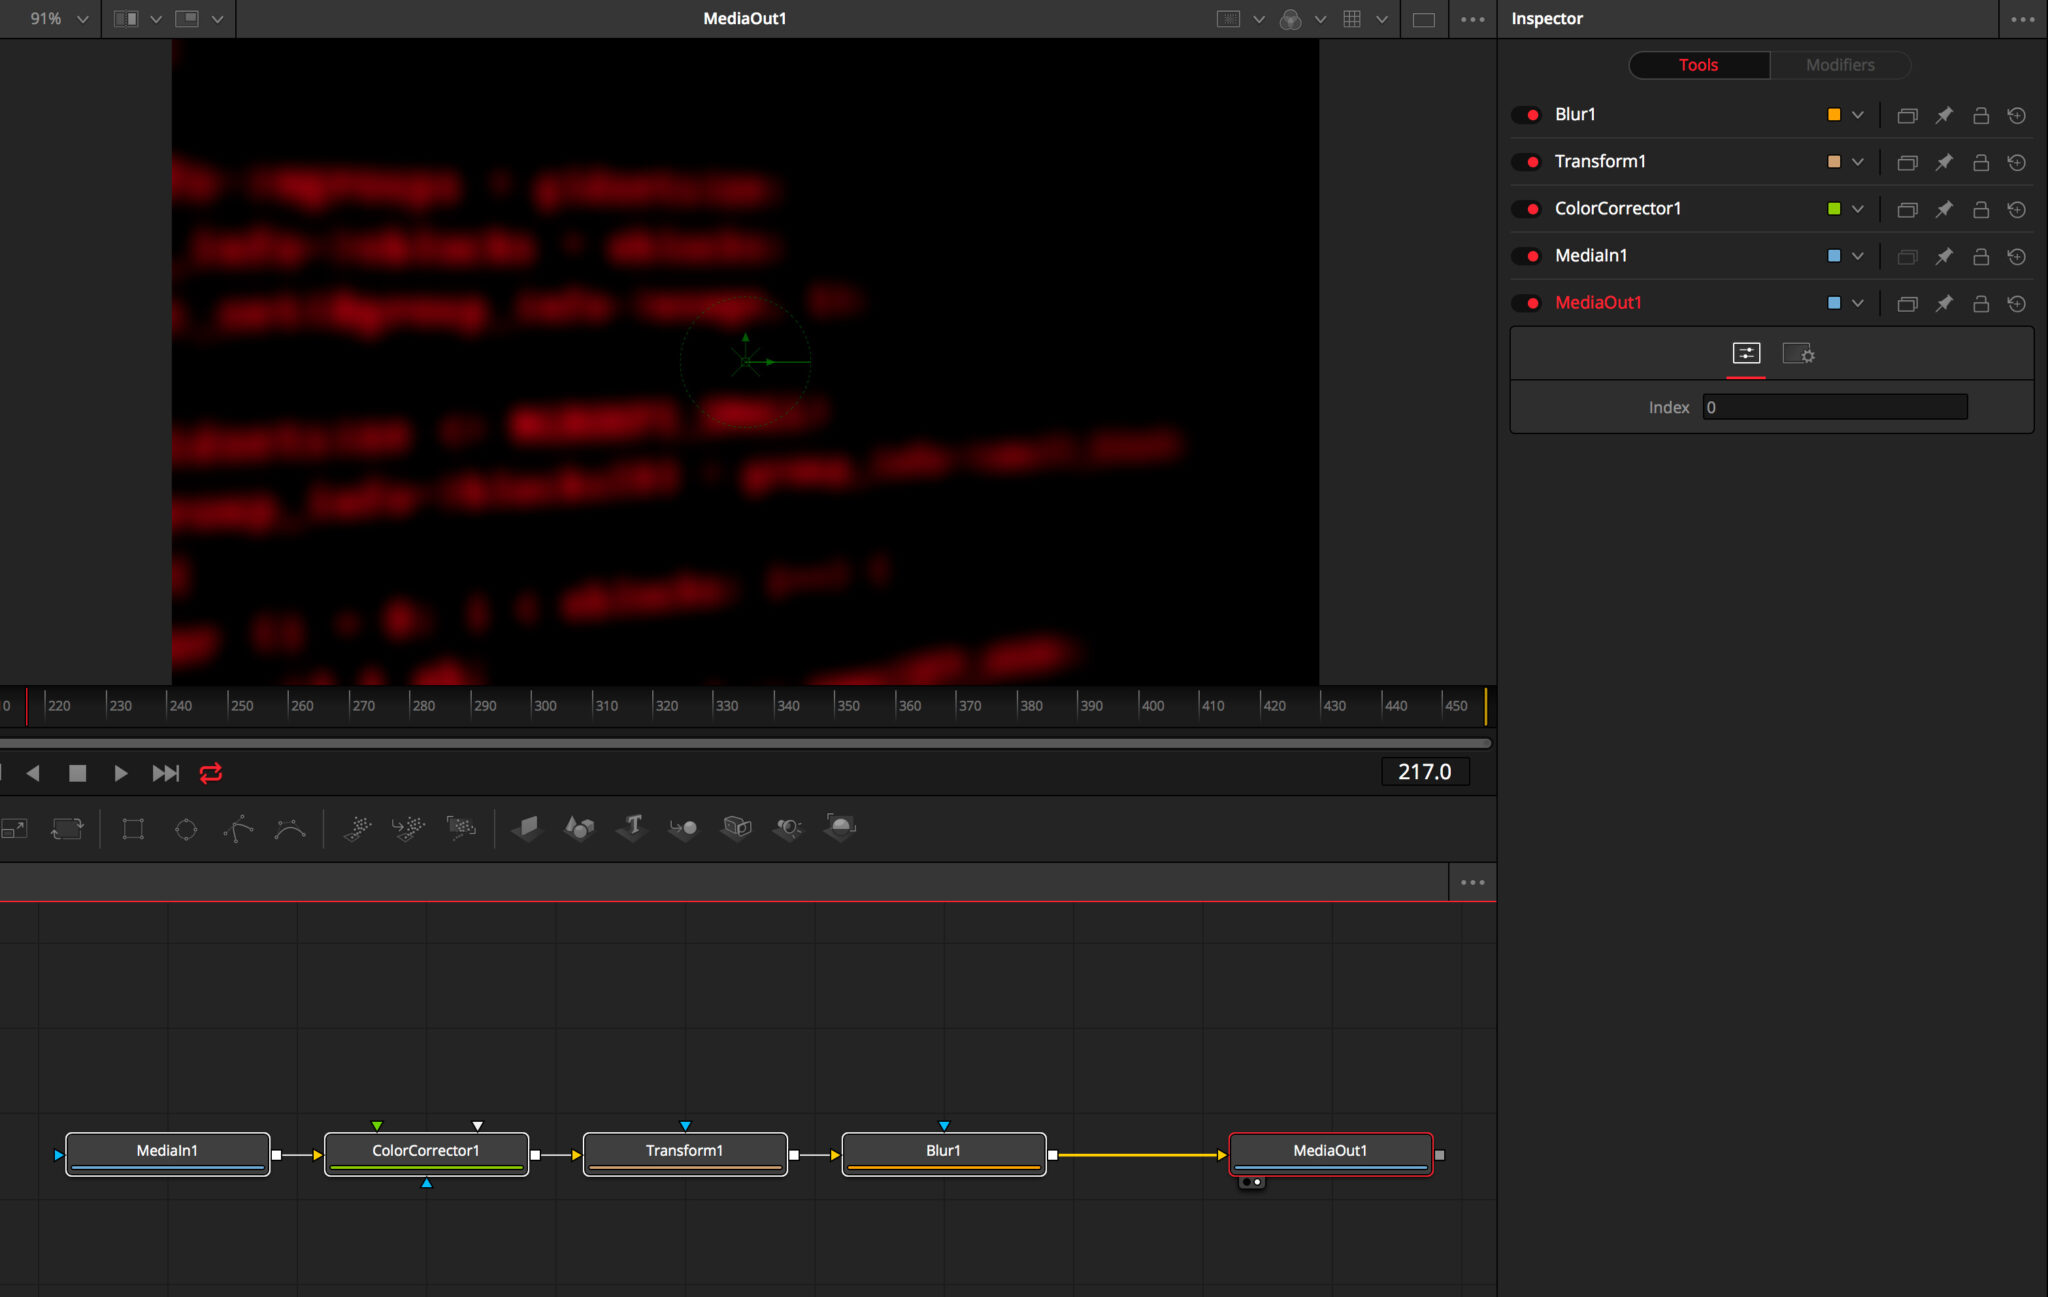Toggle playback loop mode

pyautogui.click(x=211, y=773)
